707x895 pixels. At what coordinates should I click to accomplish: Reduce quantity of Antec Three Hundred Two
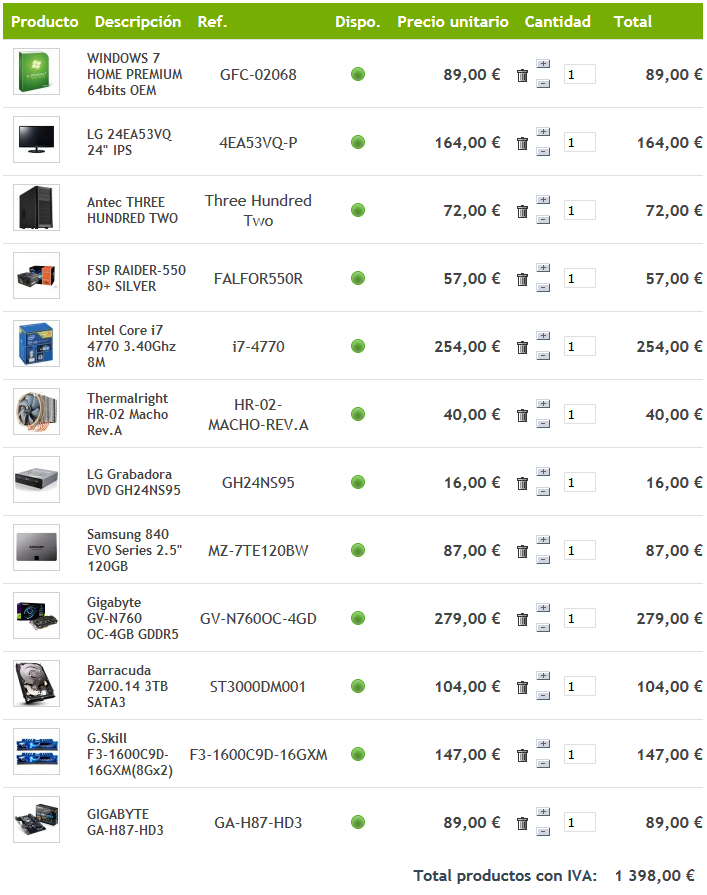[x=543, y=220]
